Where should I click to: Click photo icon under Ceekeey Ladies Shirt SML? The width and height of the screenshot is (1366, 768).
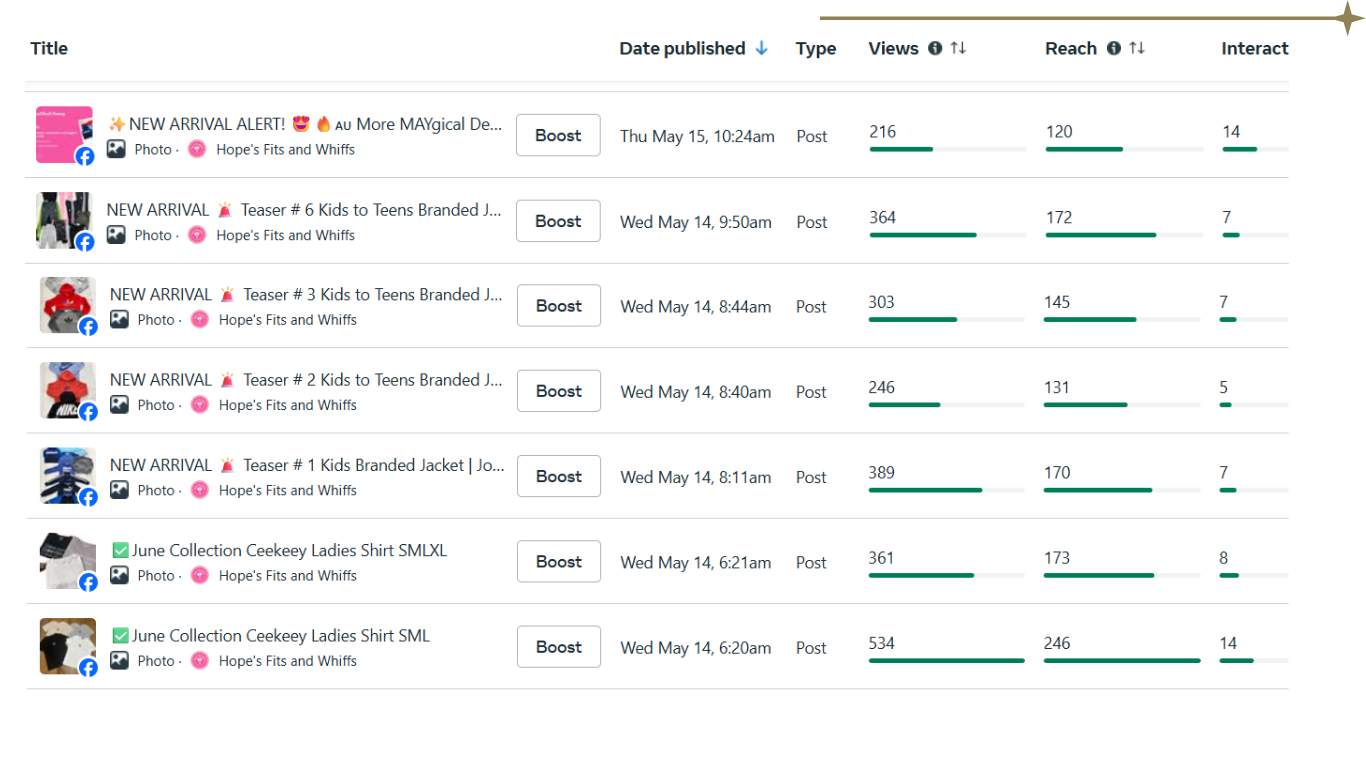coord(119,661)
